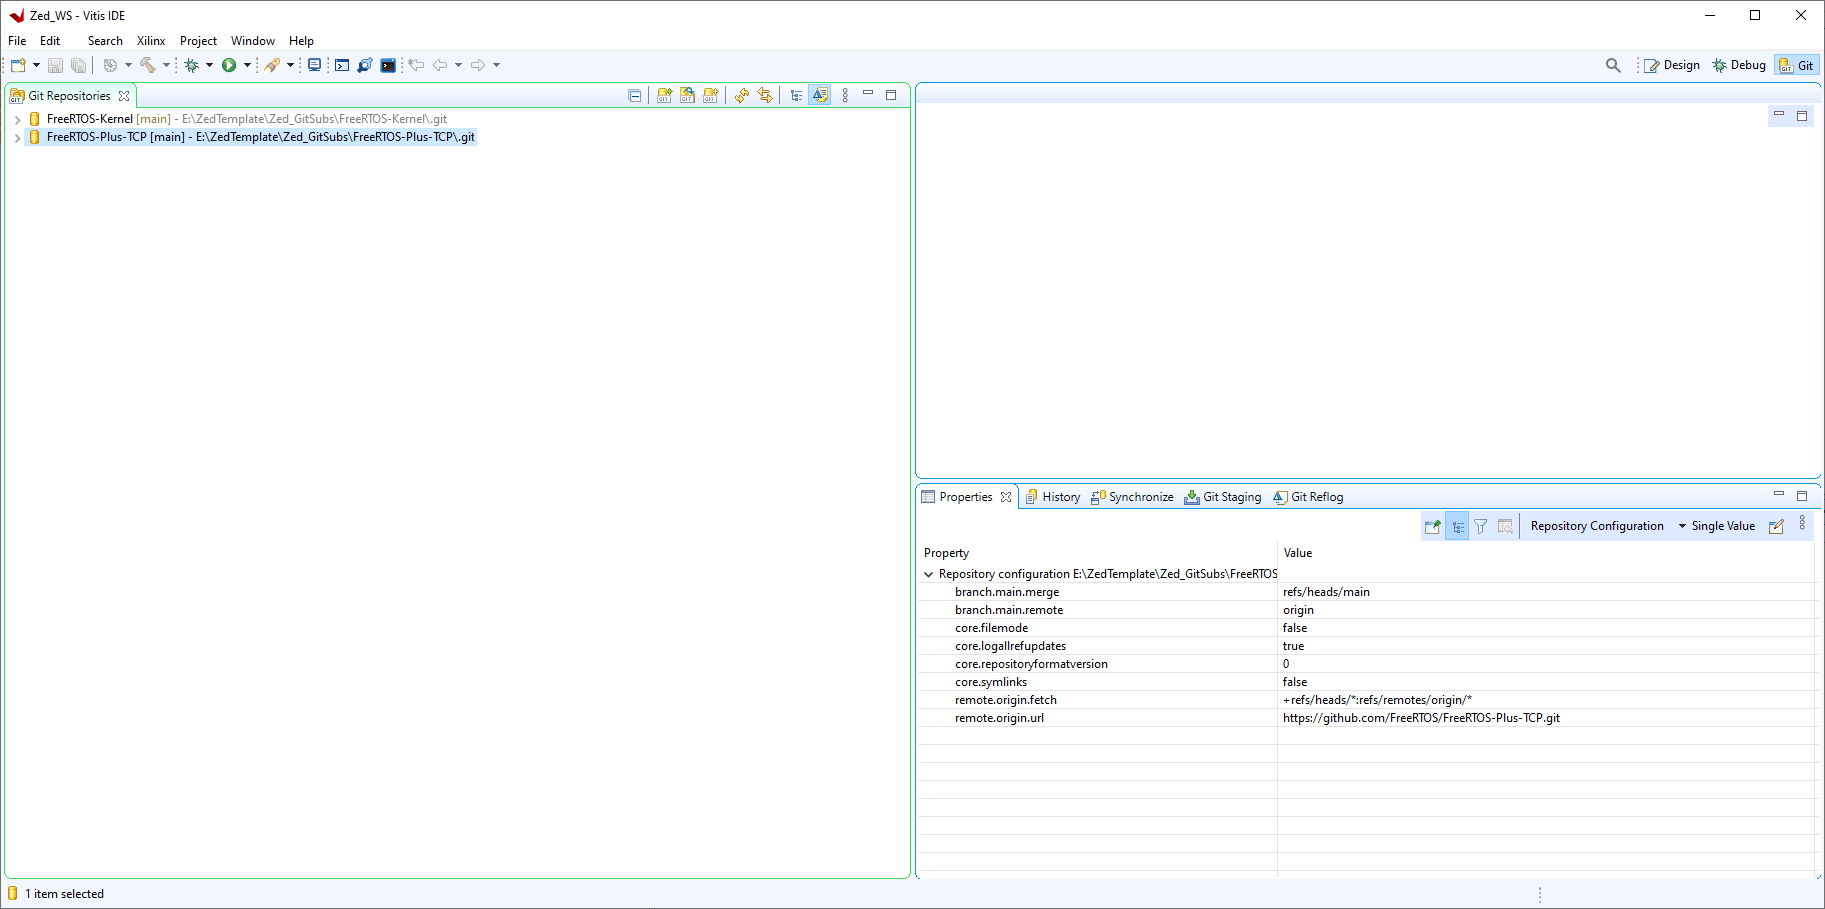
Task: Click the blue monitor icon in toolbar
Action: click(x=314, y=65)
